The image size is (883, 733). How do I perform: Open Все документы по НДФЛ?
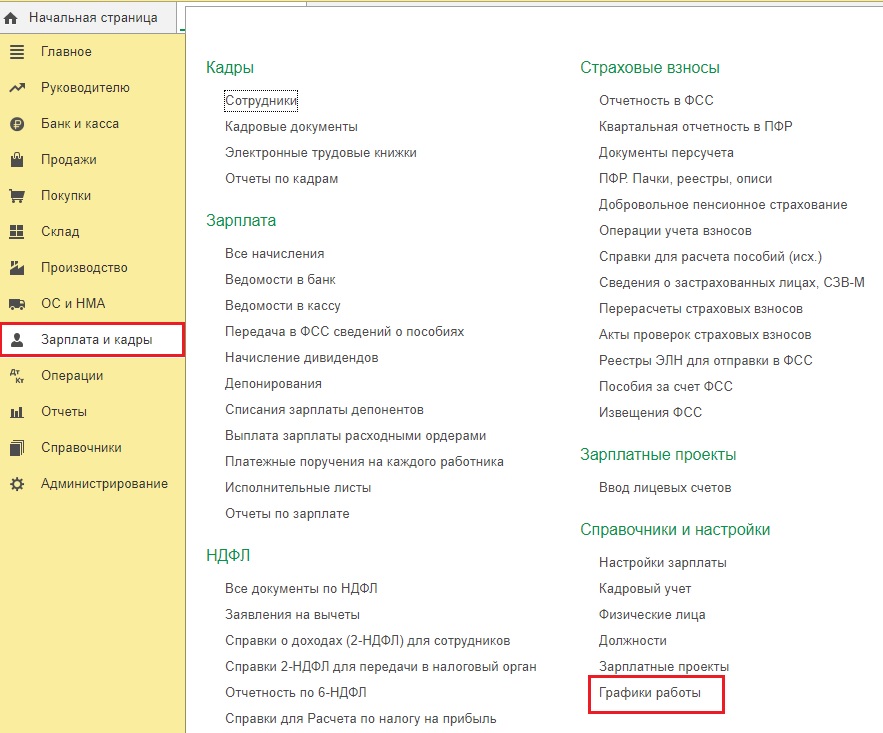[x=301, y=589]
